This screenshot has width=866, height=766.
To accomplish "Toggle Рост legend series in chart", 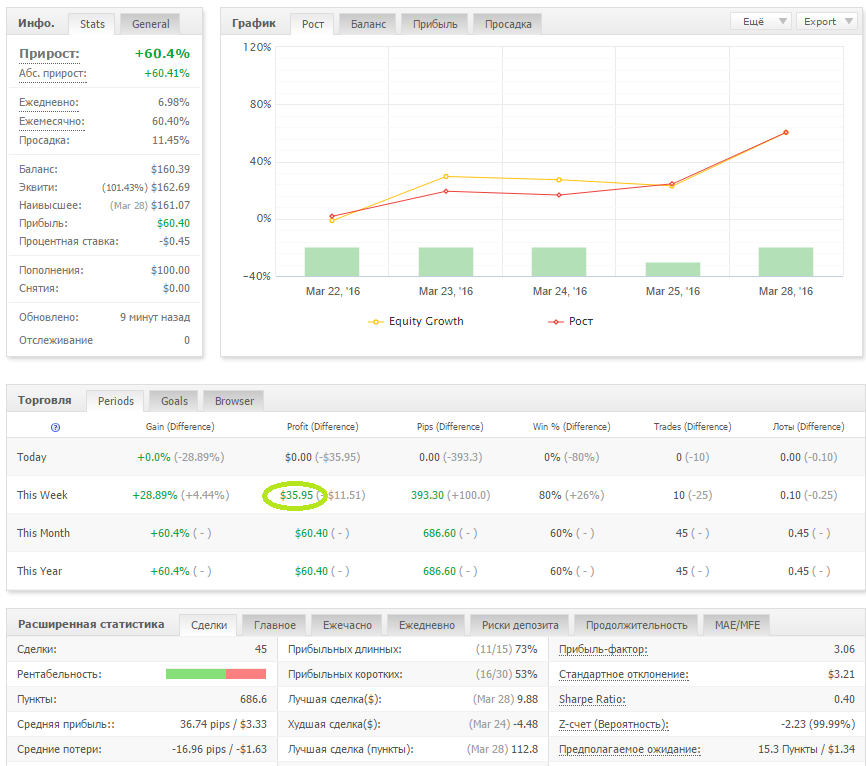I will point(570,321).
